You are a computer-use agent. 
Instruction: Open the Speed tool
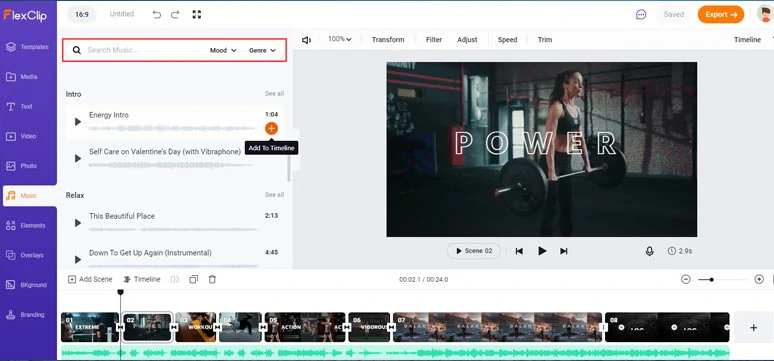click(507, 40)
